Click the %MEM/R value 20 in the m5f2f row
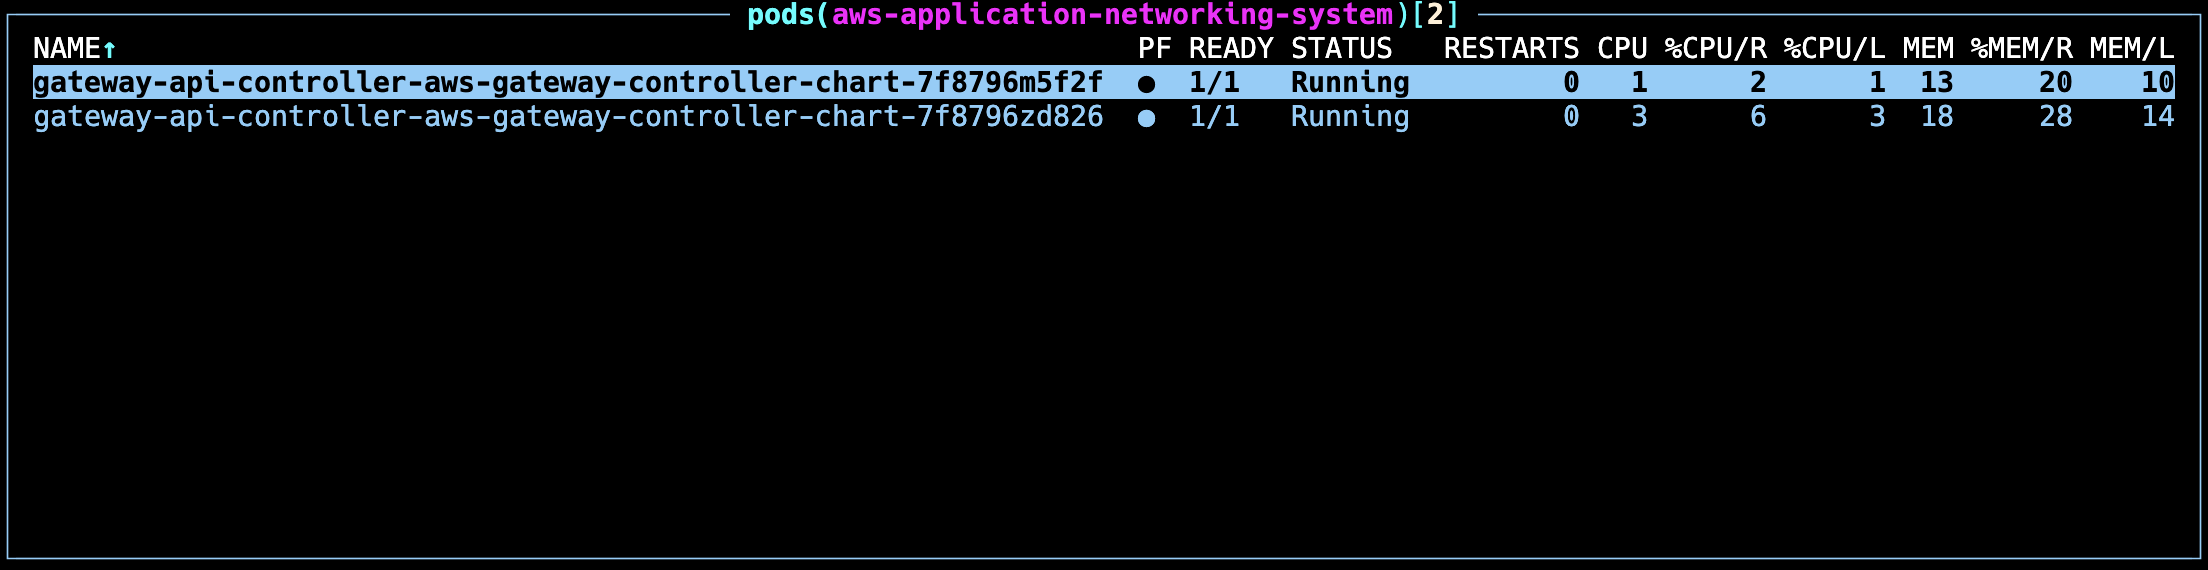This screenshot has height=570, width=2208. tap(2055, 82)
